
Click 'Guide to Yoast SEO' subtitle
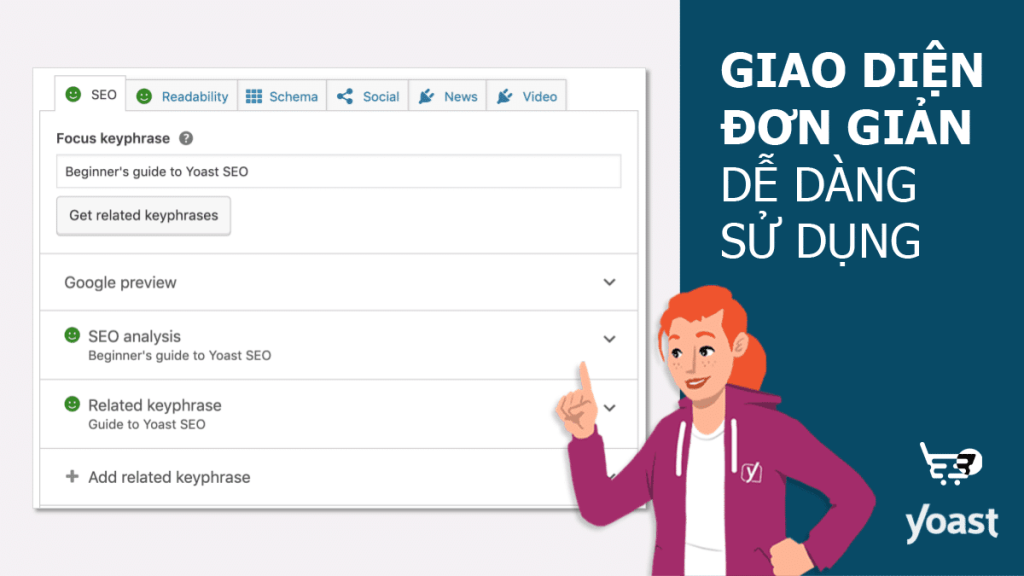point(147,424)
